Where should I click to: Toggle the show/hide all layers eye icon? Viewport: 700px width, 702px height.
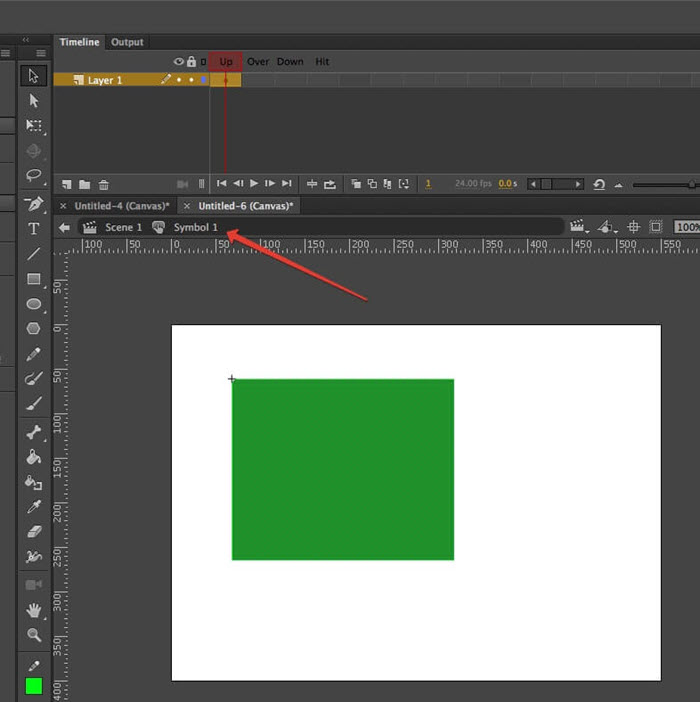[179, 62]
